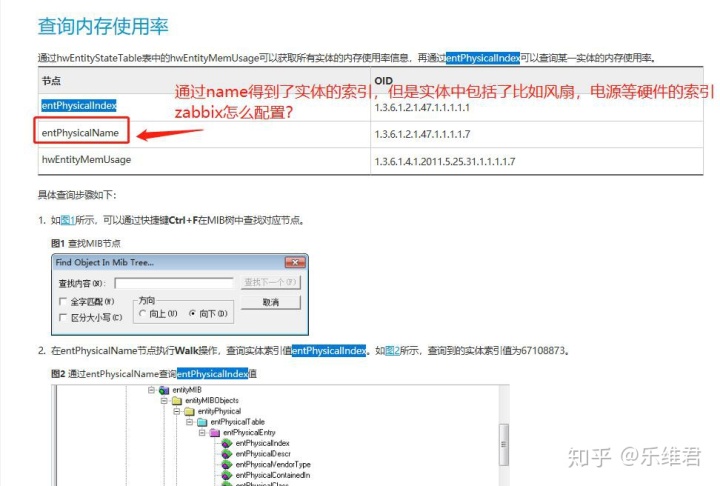The height and width of the screenshot is (486, 720).
Task: Close the Find Object In Mib Tree dialog
Action: (295, 262)
